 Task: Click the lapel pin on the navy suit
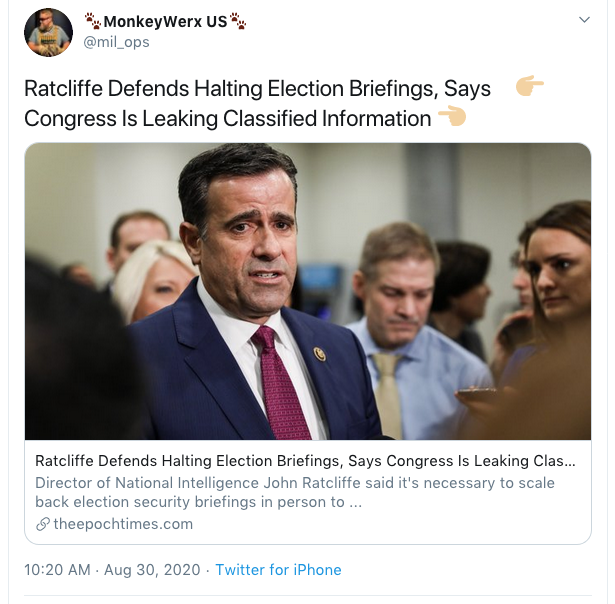click(320, 354)
